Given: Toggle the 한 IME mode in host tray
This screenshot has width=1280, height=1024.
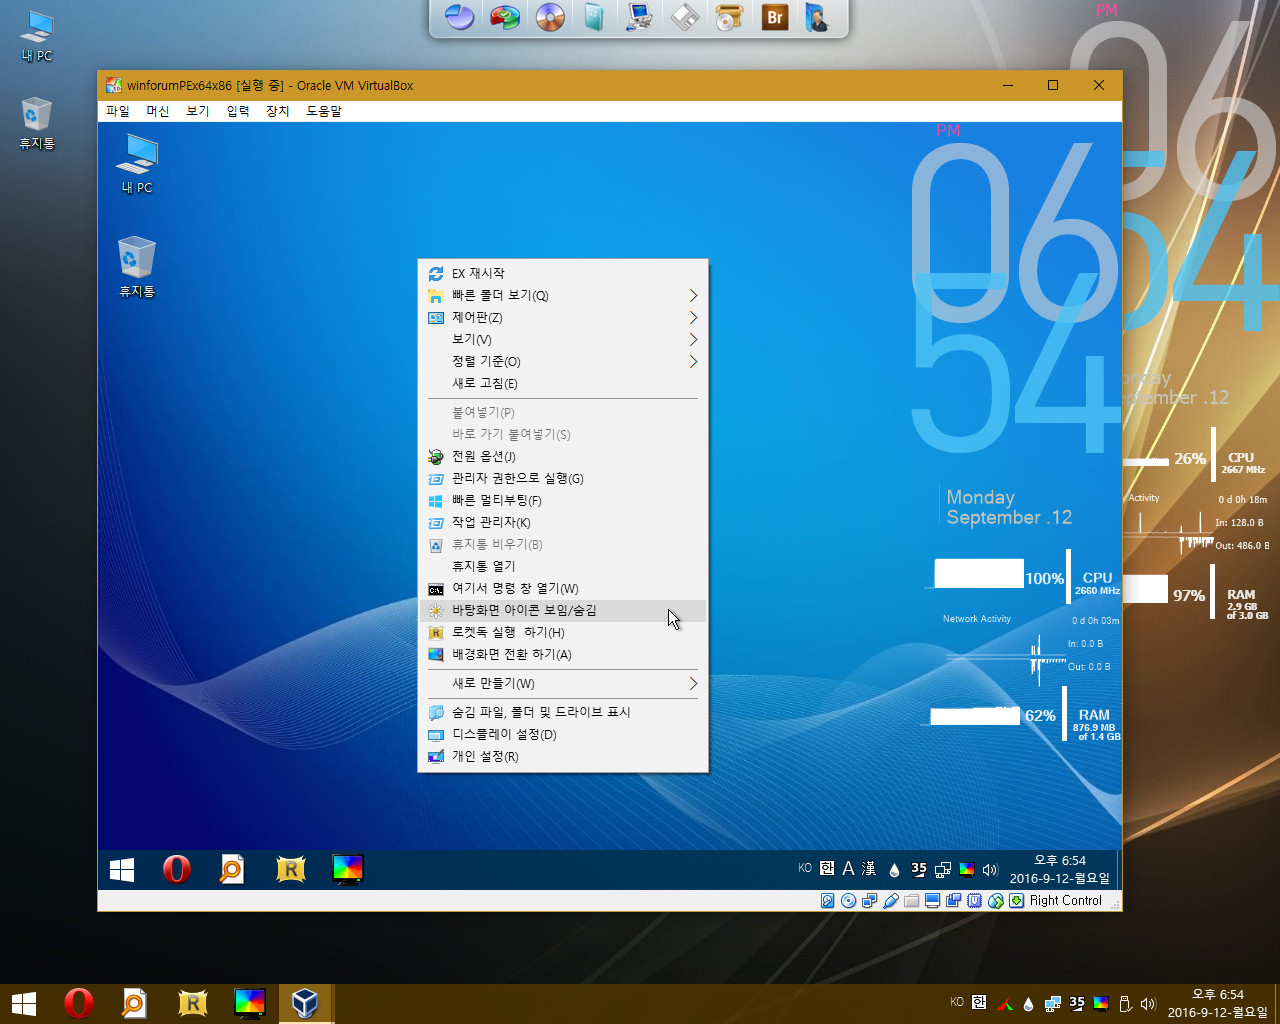Looking at the screenshot, I should tap(979, 1002).
